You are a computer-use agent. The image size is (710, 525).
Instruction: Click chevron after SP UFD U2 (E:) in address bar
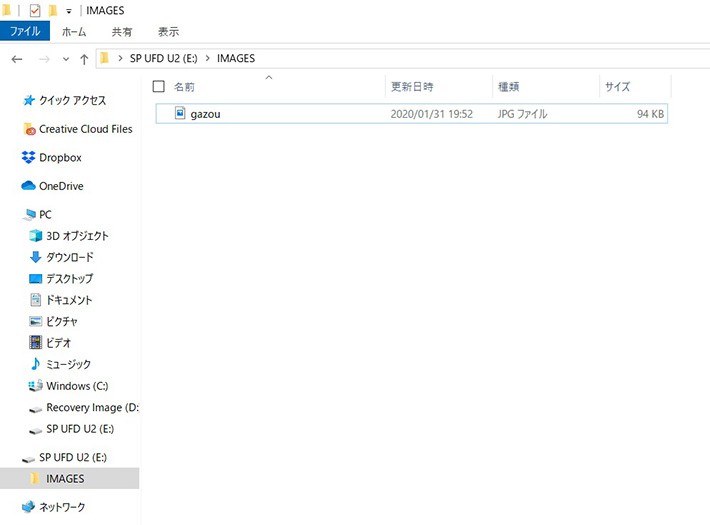tap(208, 59)
